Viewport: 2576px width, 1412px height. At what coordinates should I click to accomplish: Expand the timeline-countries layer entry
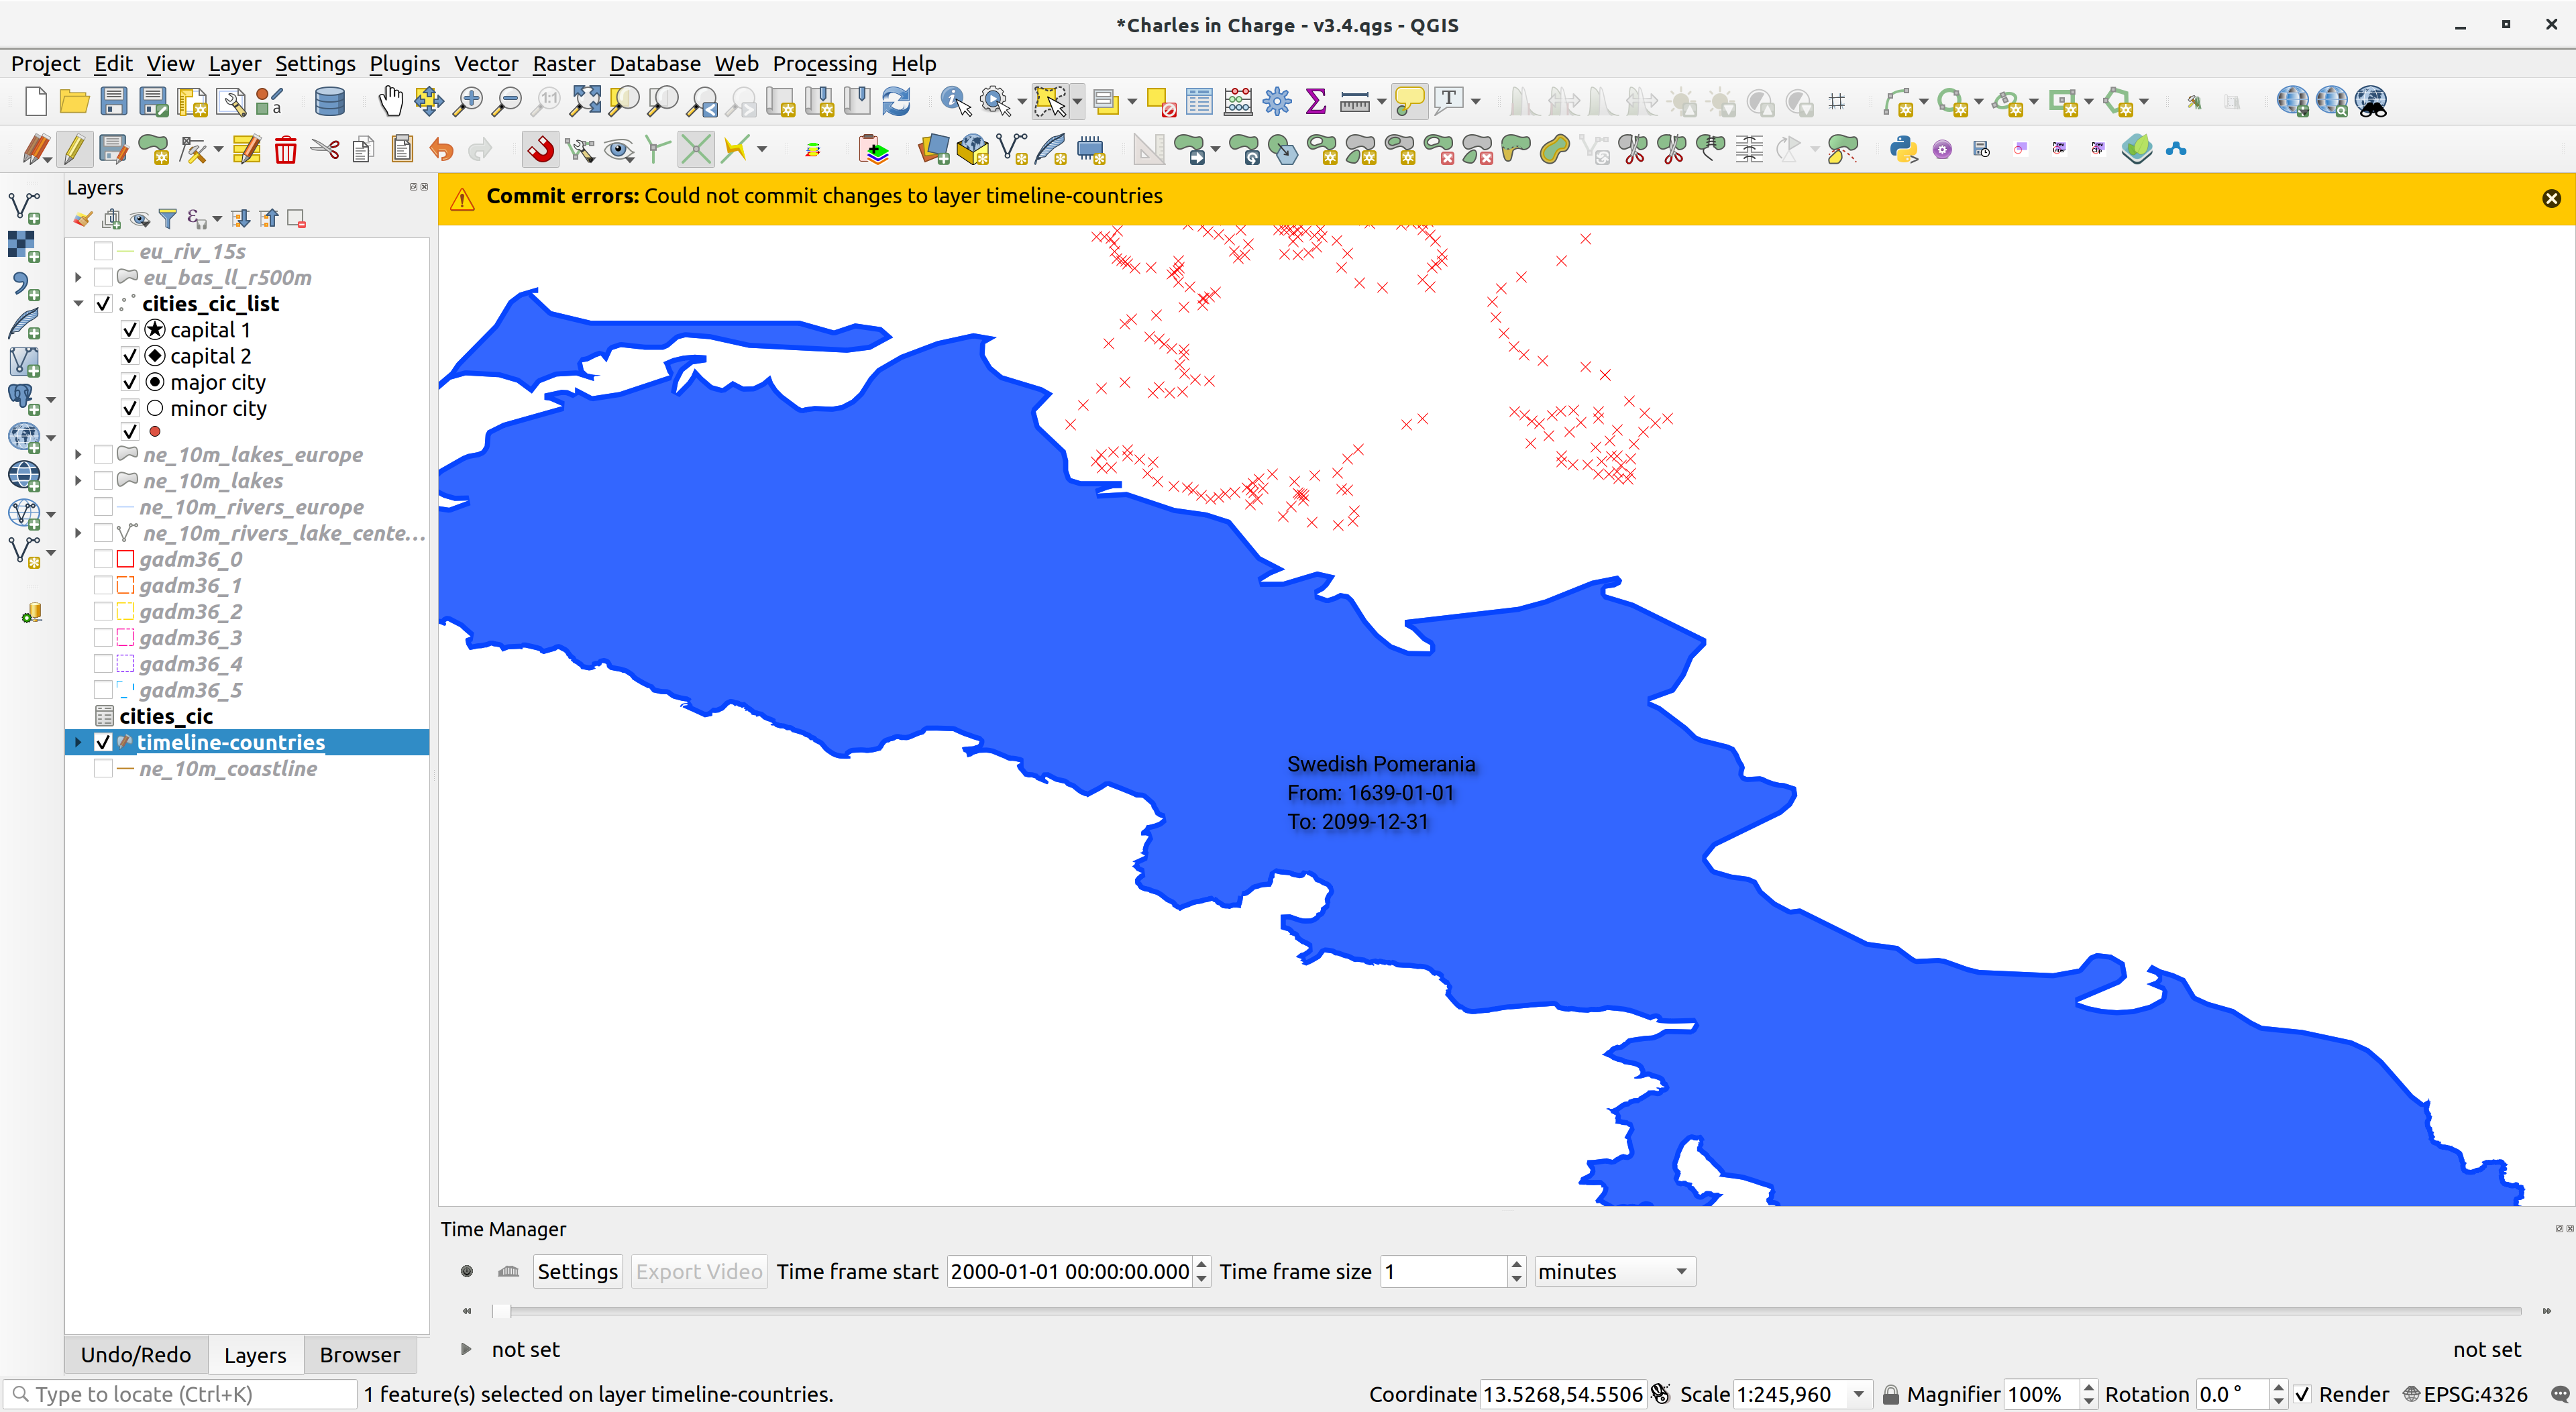[78, 742]
